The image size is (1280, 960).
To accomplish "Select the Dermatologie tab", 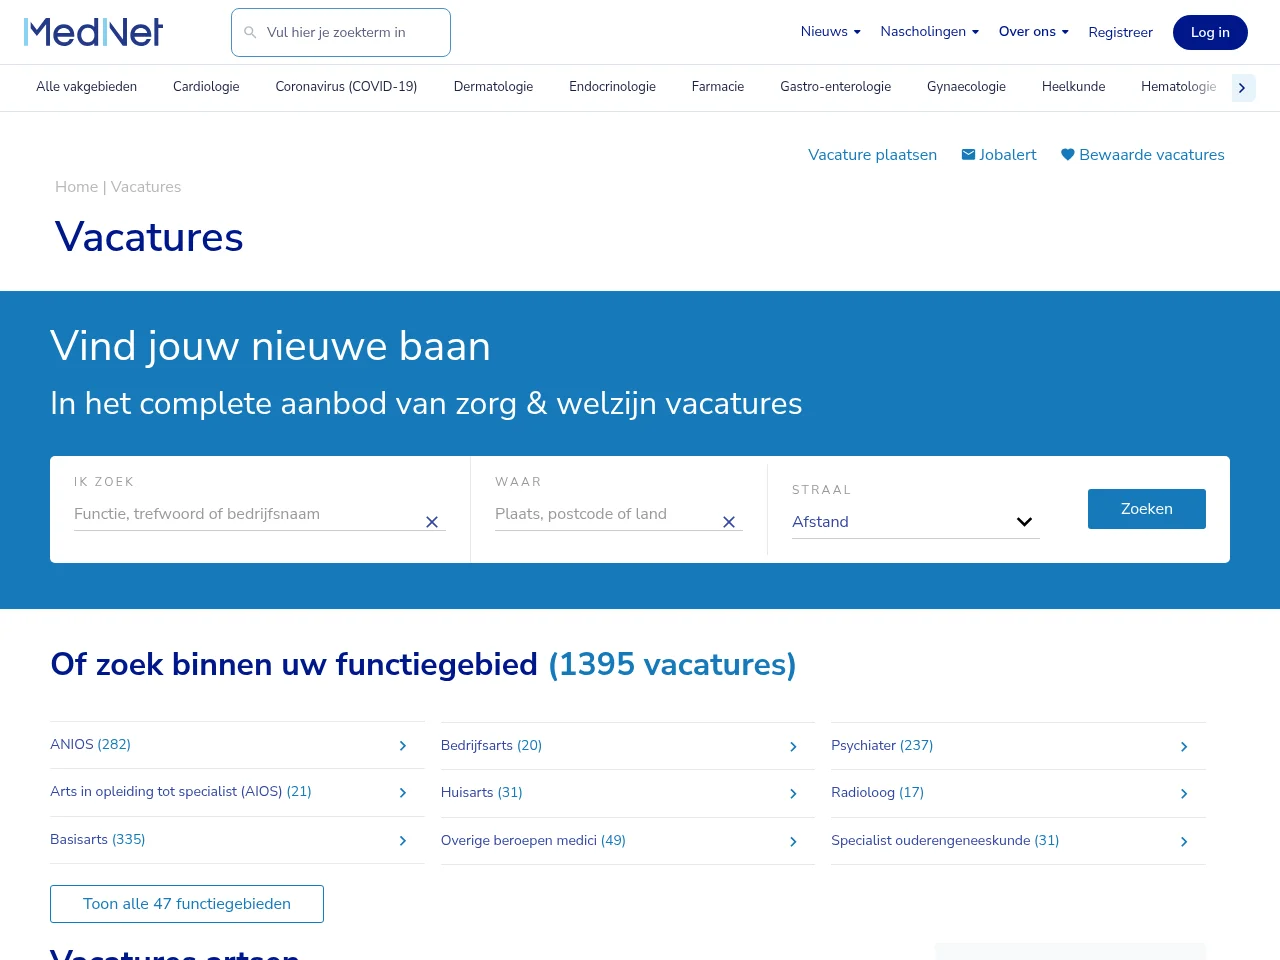I will (493, 87).
